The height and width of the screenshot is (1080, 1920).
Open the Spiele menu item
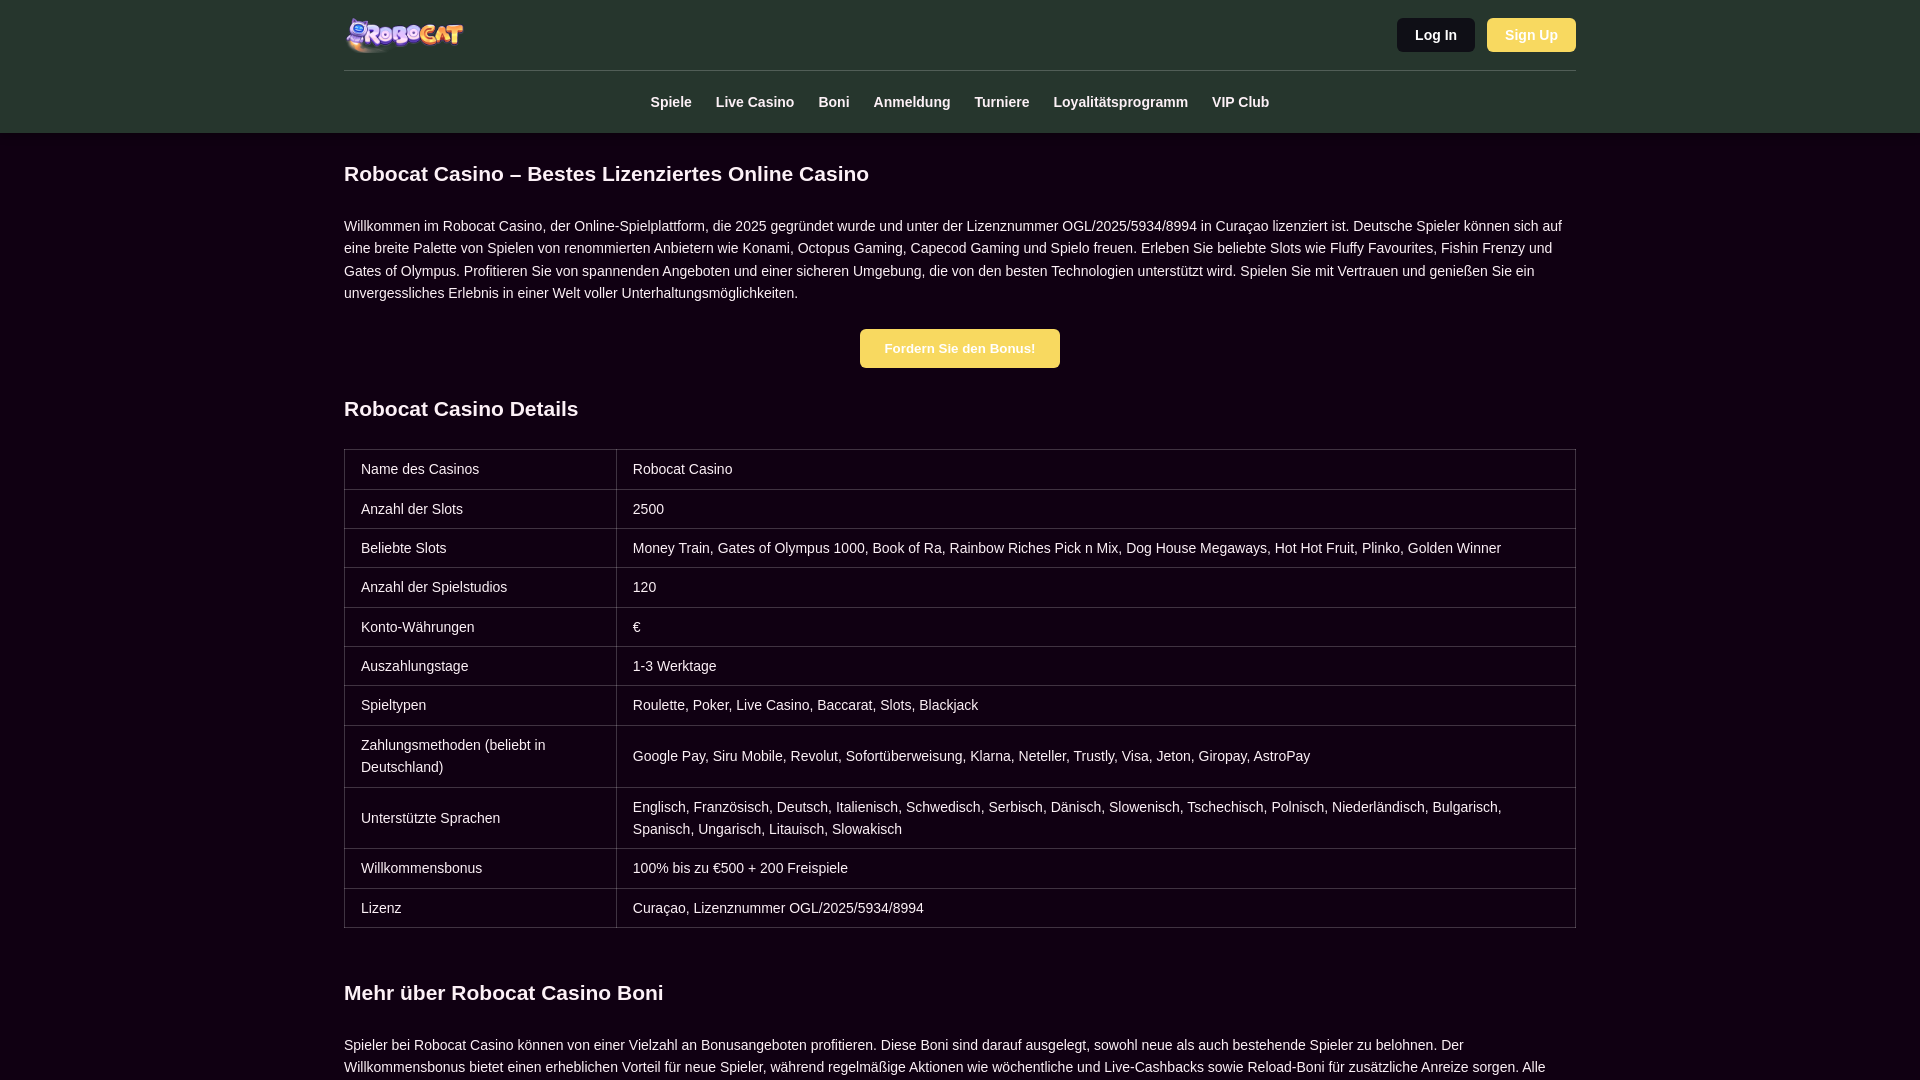point(671,102)
